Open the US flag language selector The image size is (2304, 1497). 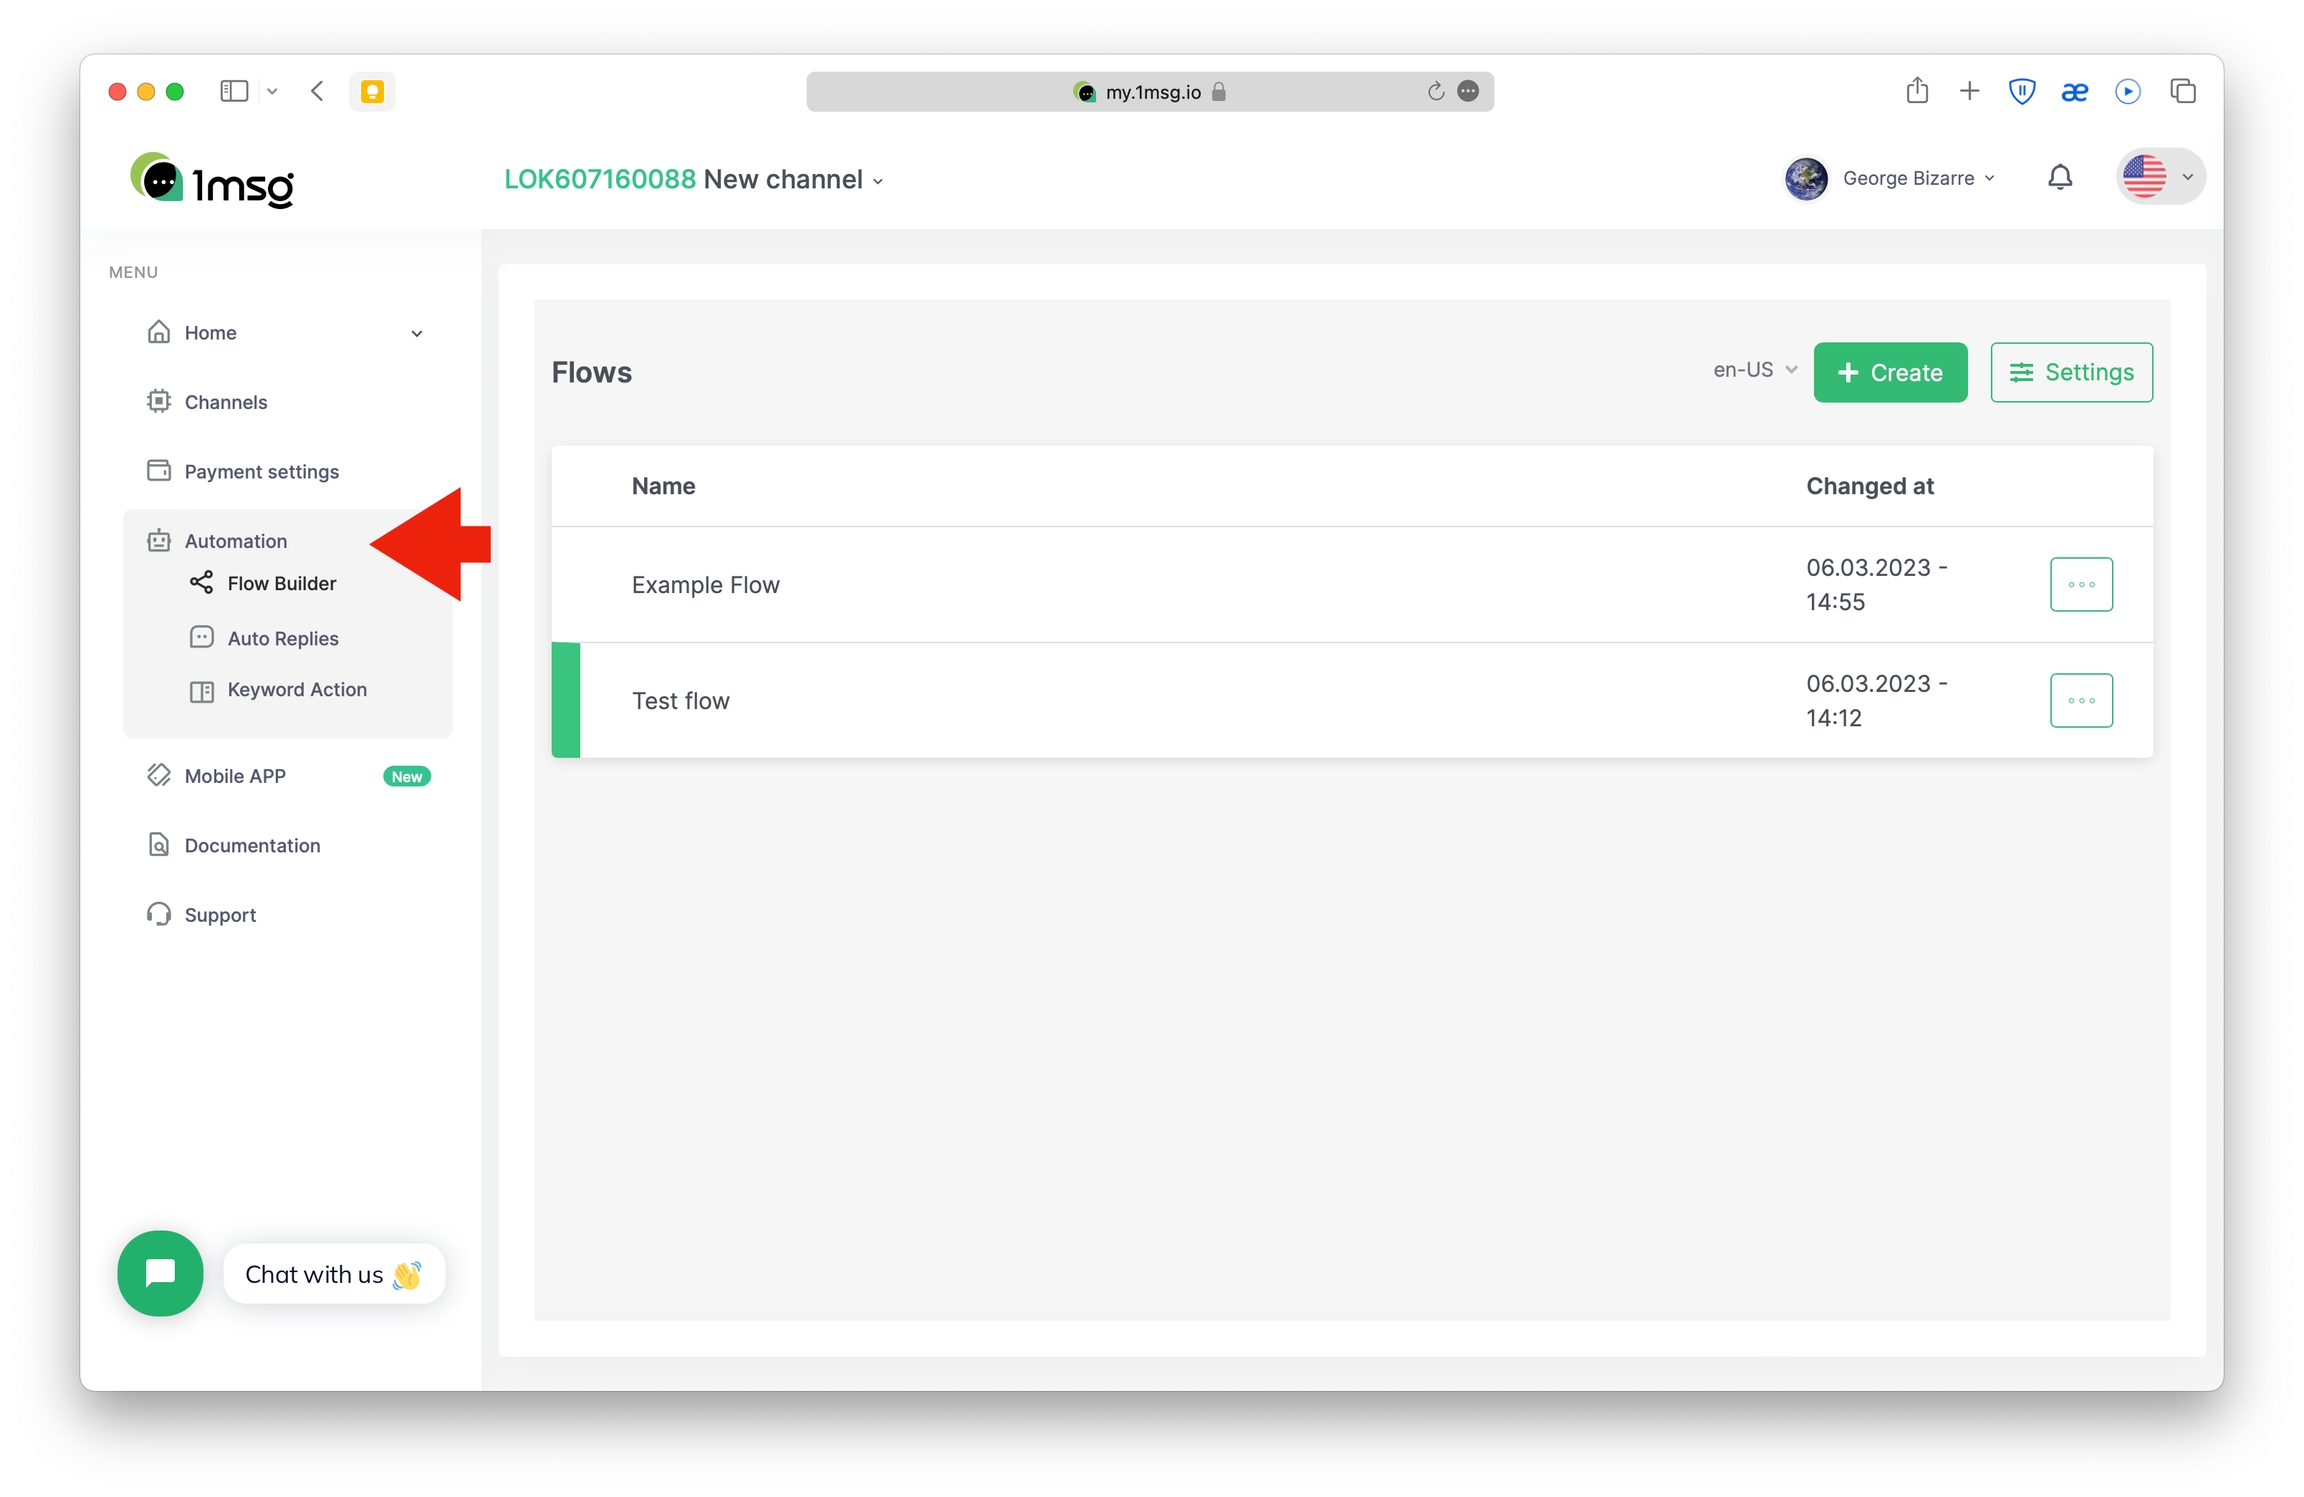2159,177
